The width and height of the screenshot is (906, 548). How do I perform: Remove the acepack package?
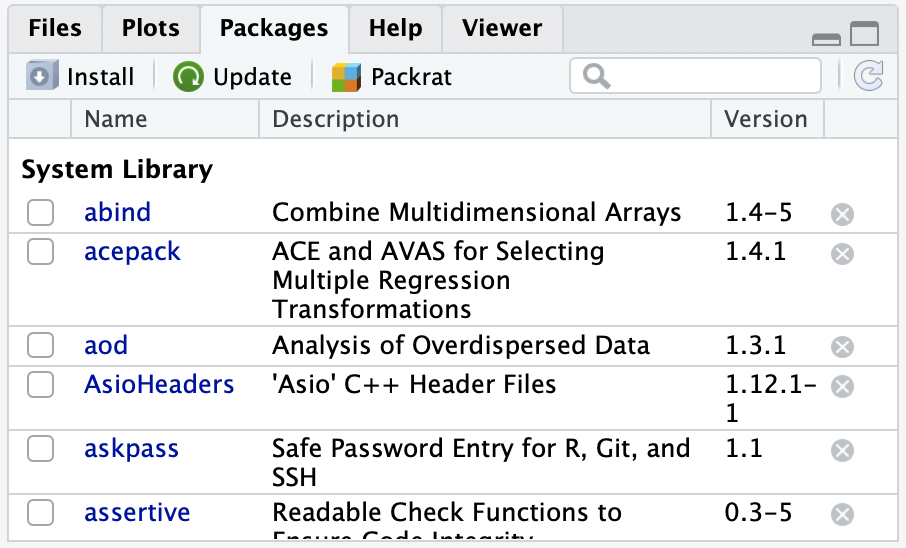tap(843, 253)
